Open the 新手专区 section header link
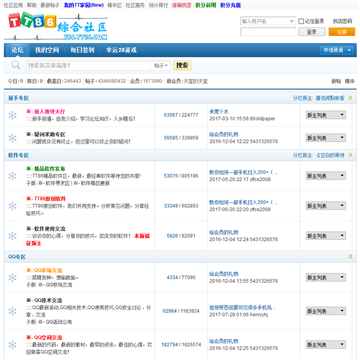This screenshot has height=360, width=360. [18, 98]
